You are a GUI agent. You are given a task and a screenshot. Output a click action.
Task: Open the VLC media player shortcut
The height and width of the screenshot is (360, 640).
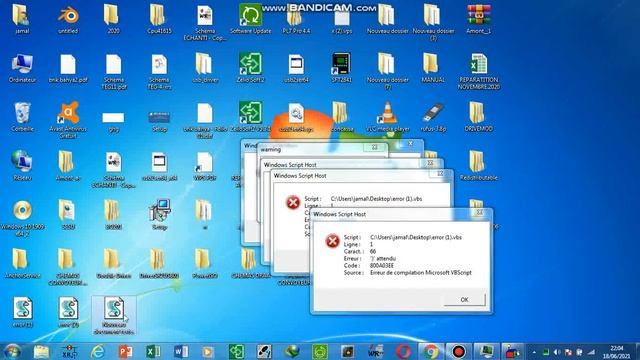[387, 117]
